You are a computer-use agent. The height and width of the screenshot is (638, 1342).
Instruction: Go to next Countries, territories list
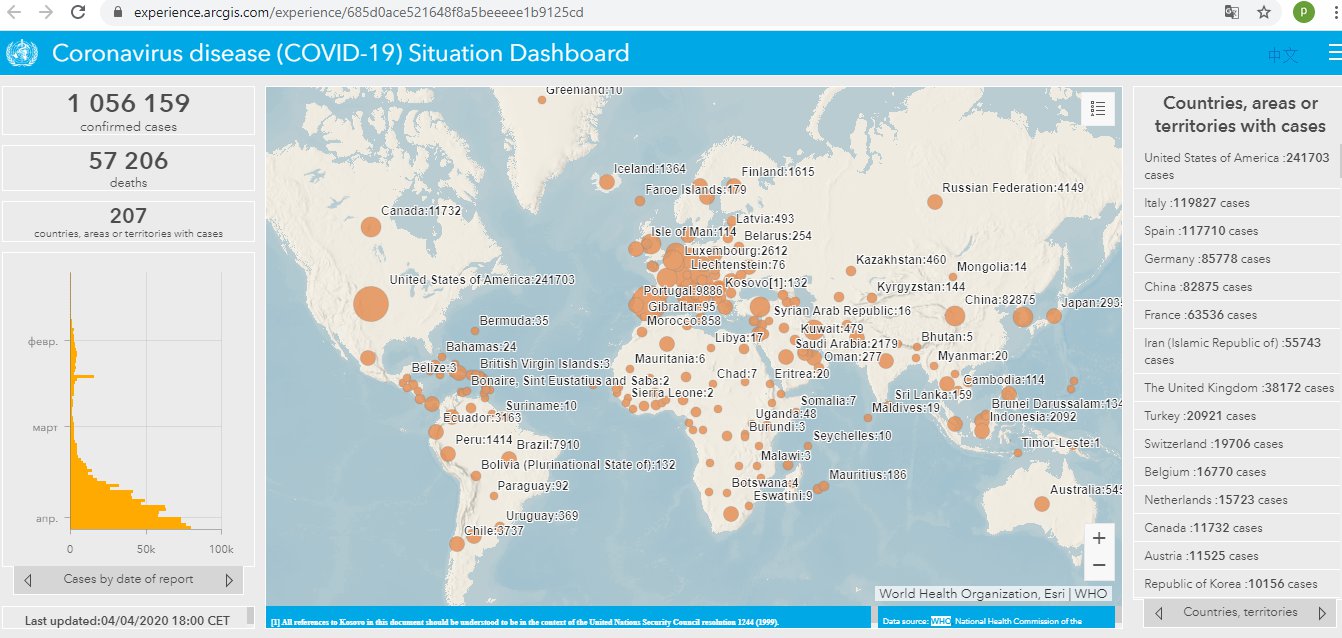[1323, 612]
